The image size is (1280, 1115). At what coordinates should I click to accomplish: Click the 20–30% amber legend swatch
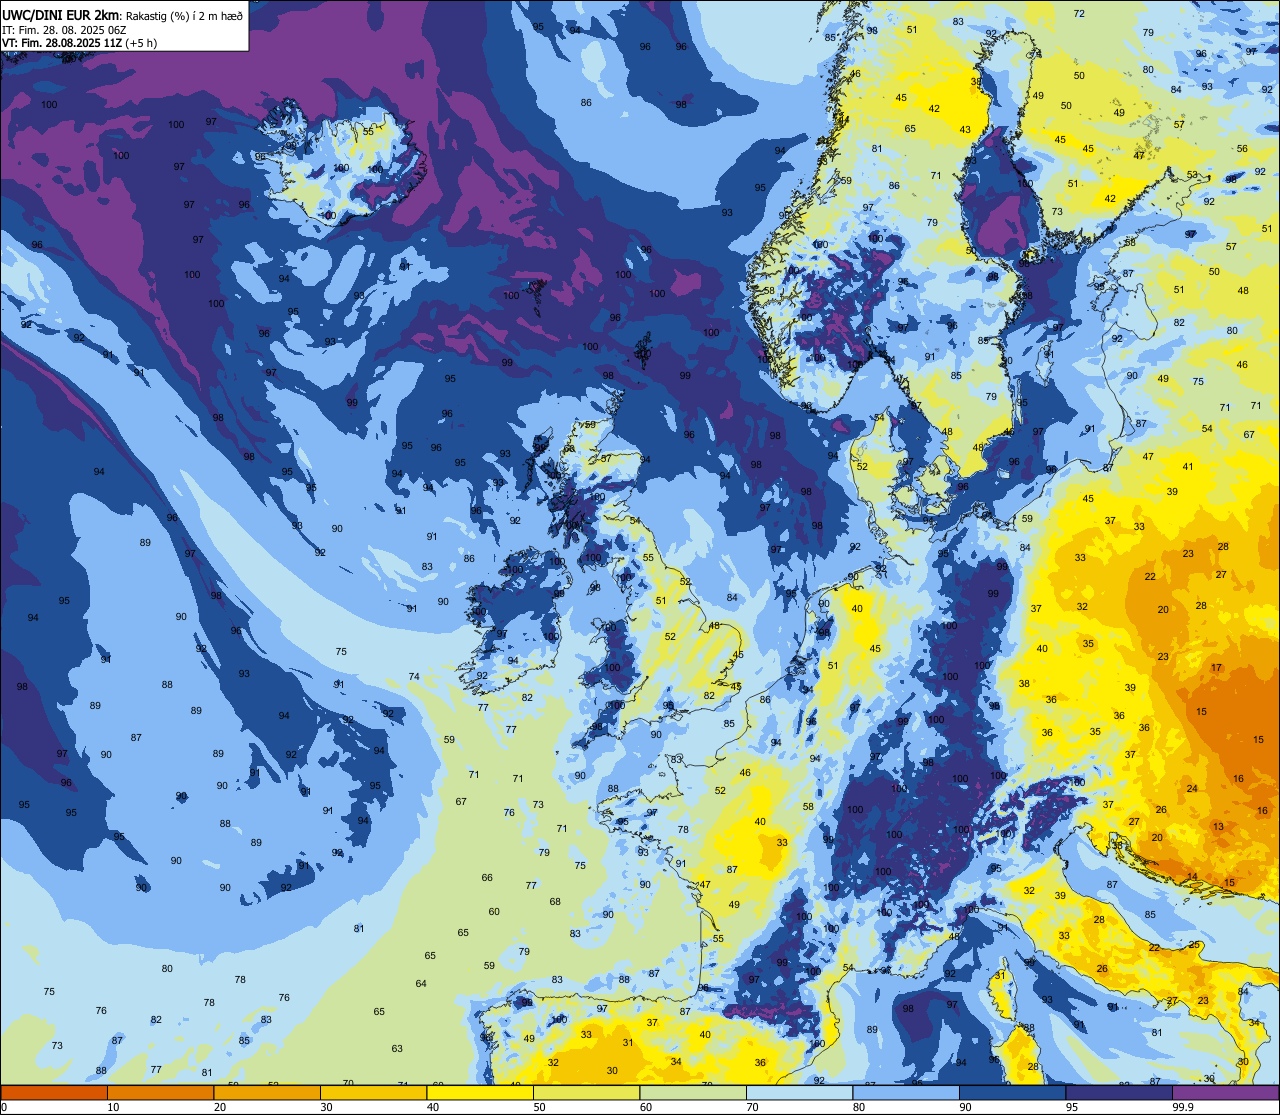pyautogui.click(x=267, y=1092)
